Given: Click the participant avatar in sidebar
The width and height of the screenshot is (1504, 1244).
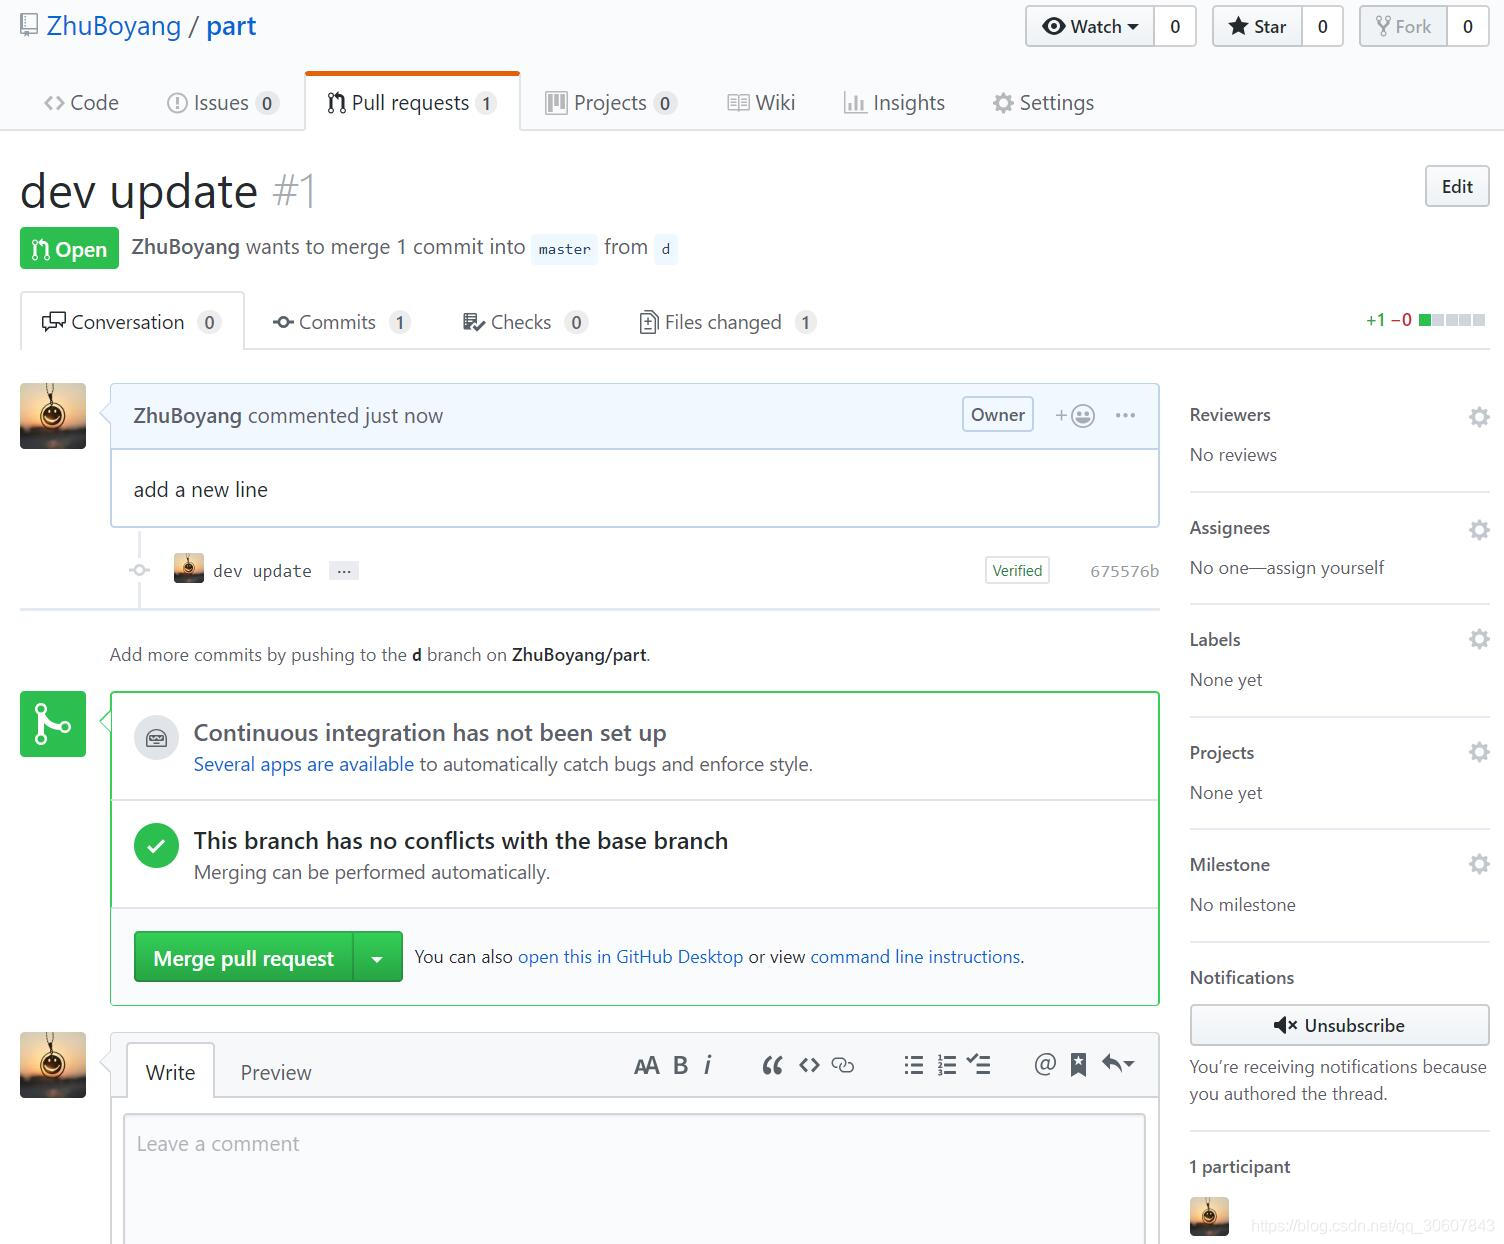Looking at the screenshot, I should click(1209, 1216).
